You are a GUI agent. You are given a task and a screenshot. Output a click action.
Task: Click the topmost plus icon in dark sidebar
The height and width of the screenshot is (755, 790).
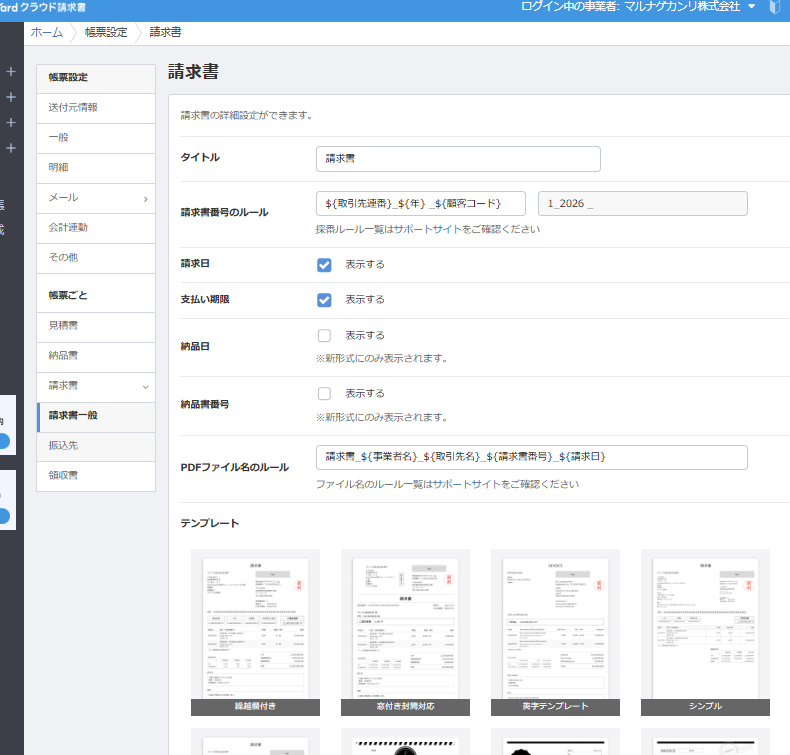click(x=11, y=72)
